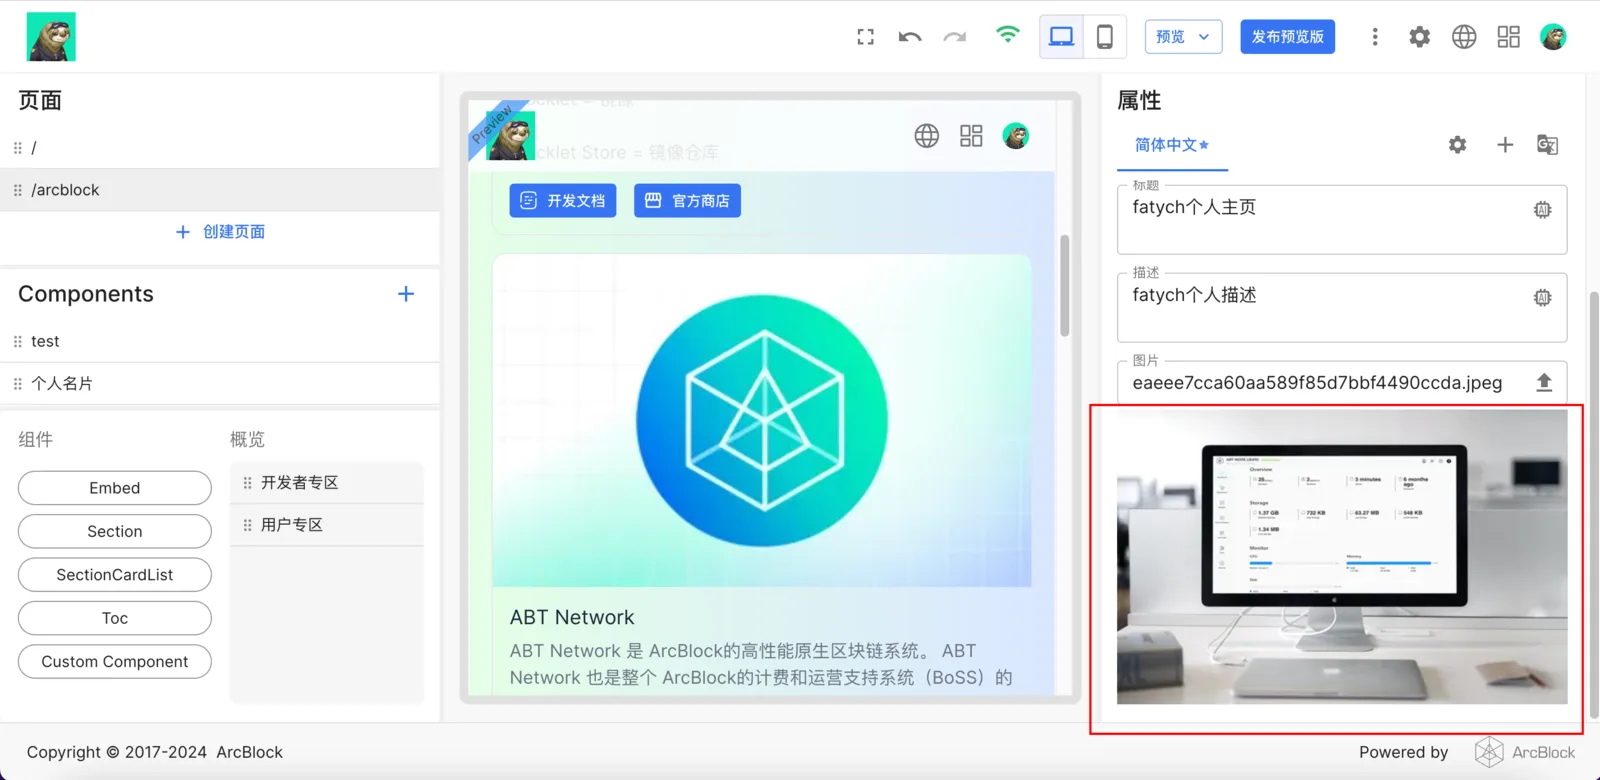Open settings gear in top toolbar
The image size is (1600, 780).
(x=1420, y=37)
